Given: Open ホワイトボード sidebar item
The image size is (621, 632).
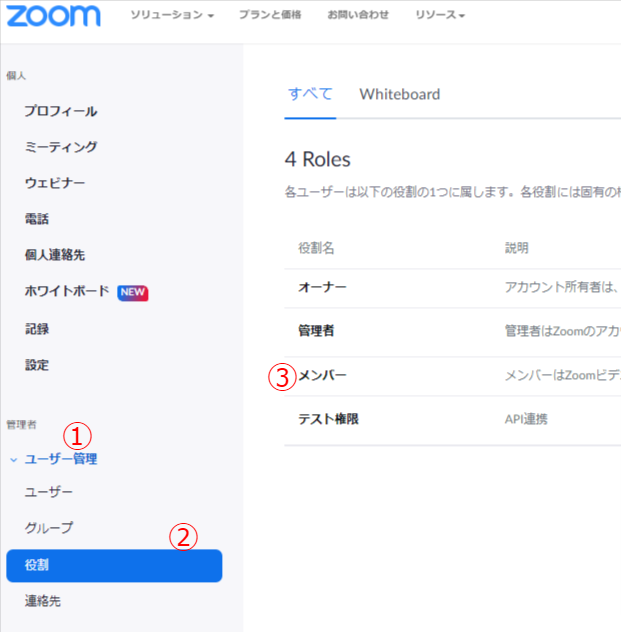Looking at the screenshot, I should point(67,291).
